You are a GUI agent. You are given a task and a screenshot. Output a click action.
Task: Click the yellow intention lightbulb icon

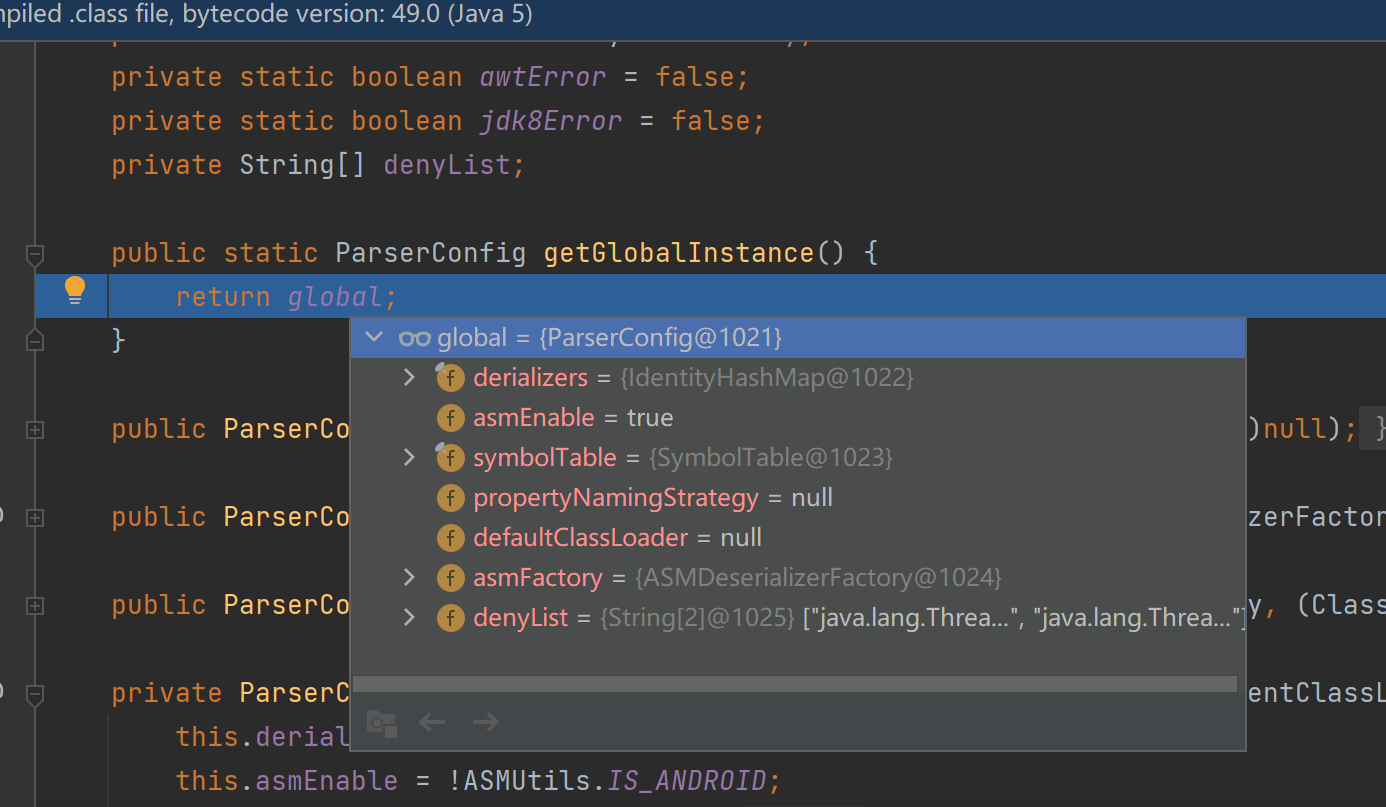pyautogui.click(x=75, y=291)
